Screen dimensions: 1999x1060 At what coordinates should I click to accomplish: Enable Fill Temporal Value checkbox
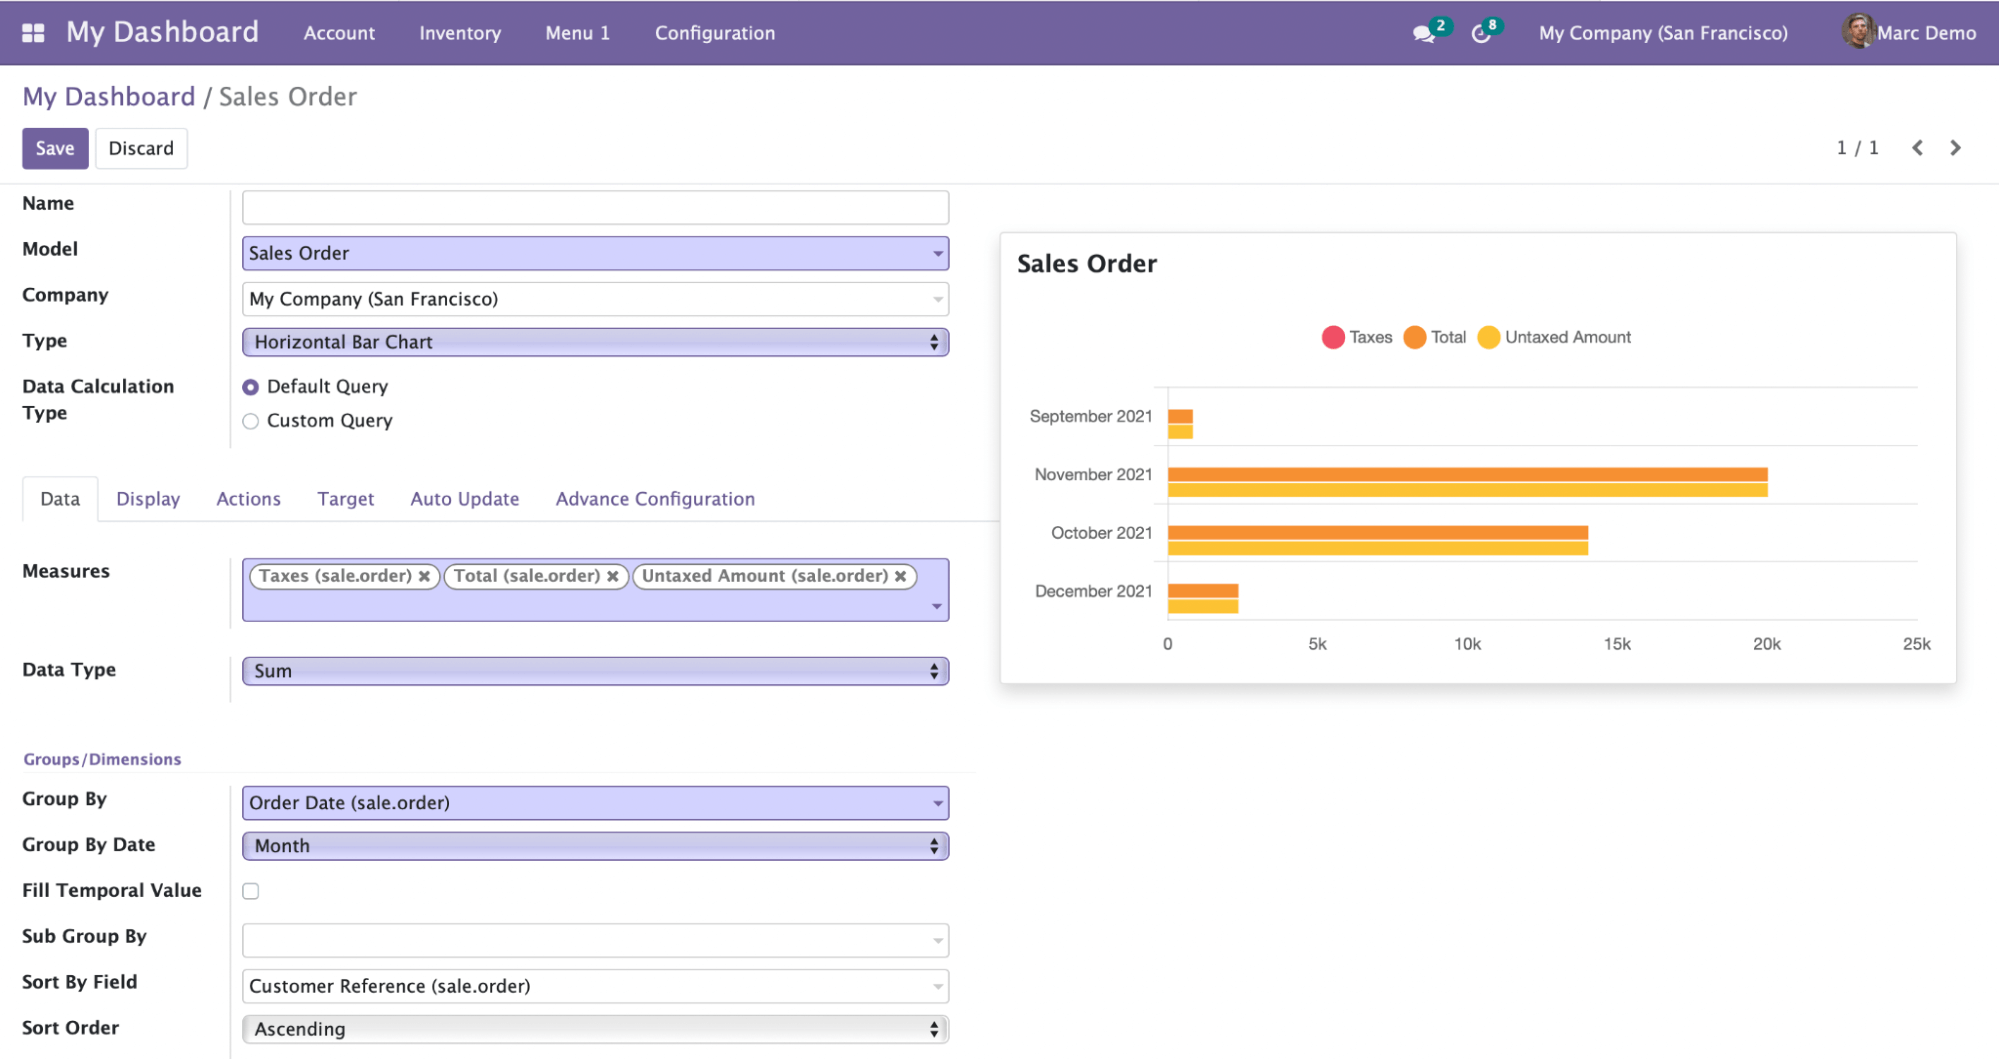pyautogui.click(x=251, y=891)
